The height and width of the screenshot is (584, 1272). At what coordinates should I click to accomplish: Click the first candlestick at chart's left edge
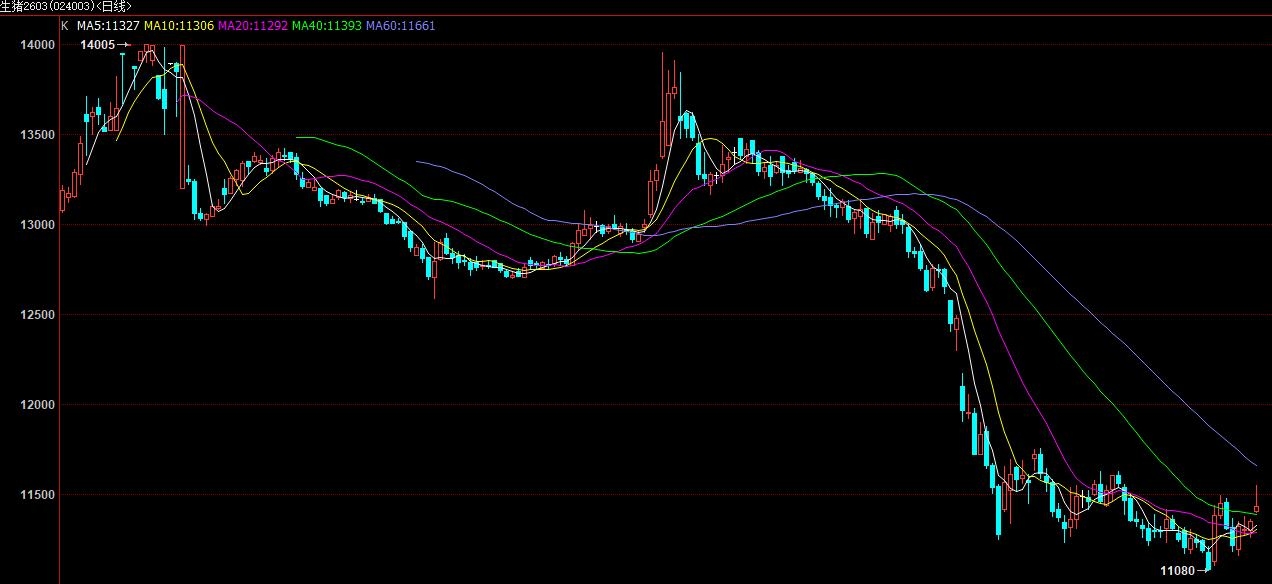[x=62, y=197]
